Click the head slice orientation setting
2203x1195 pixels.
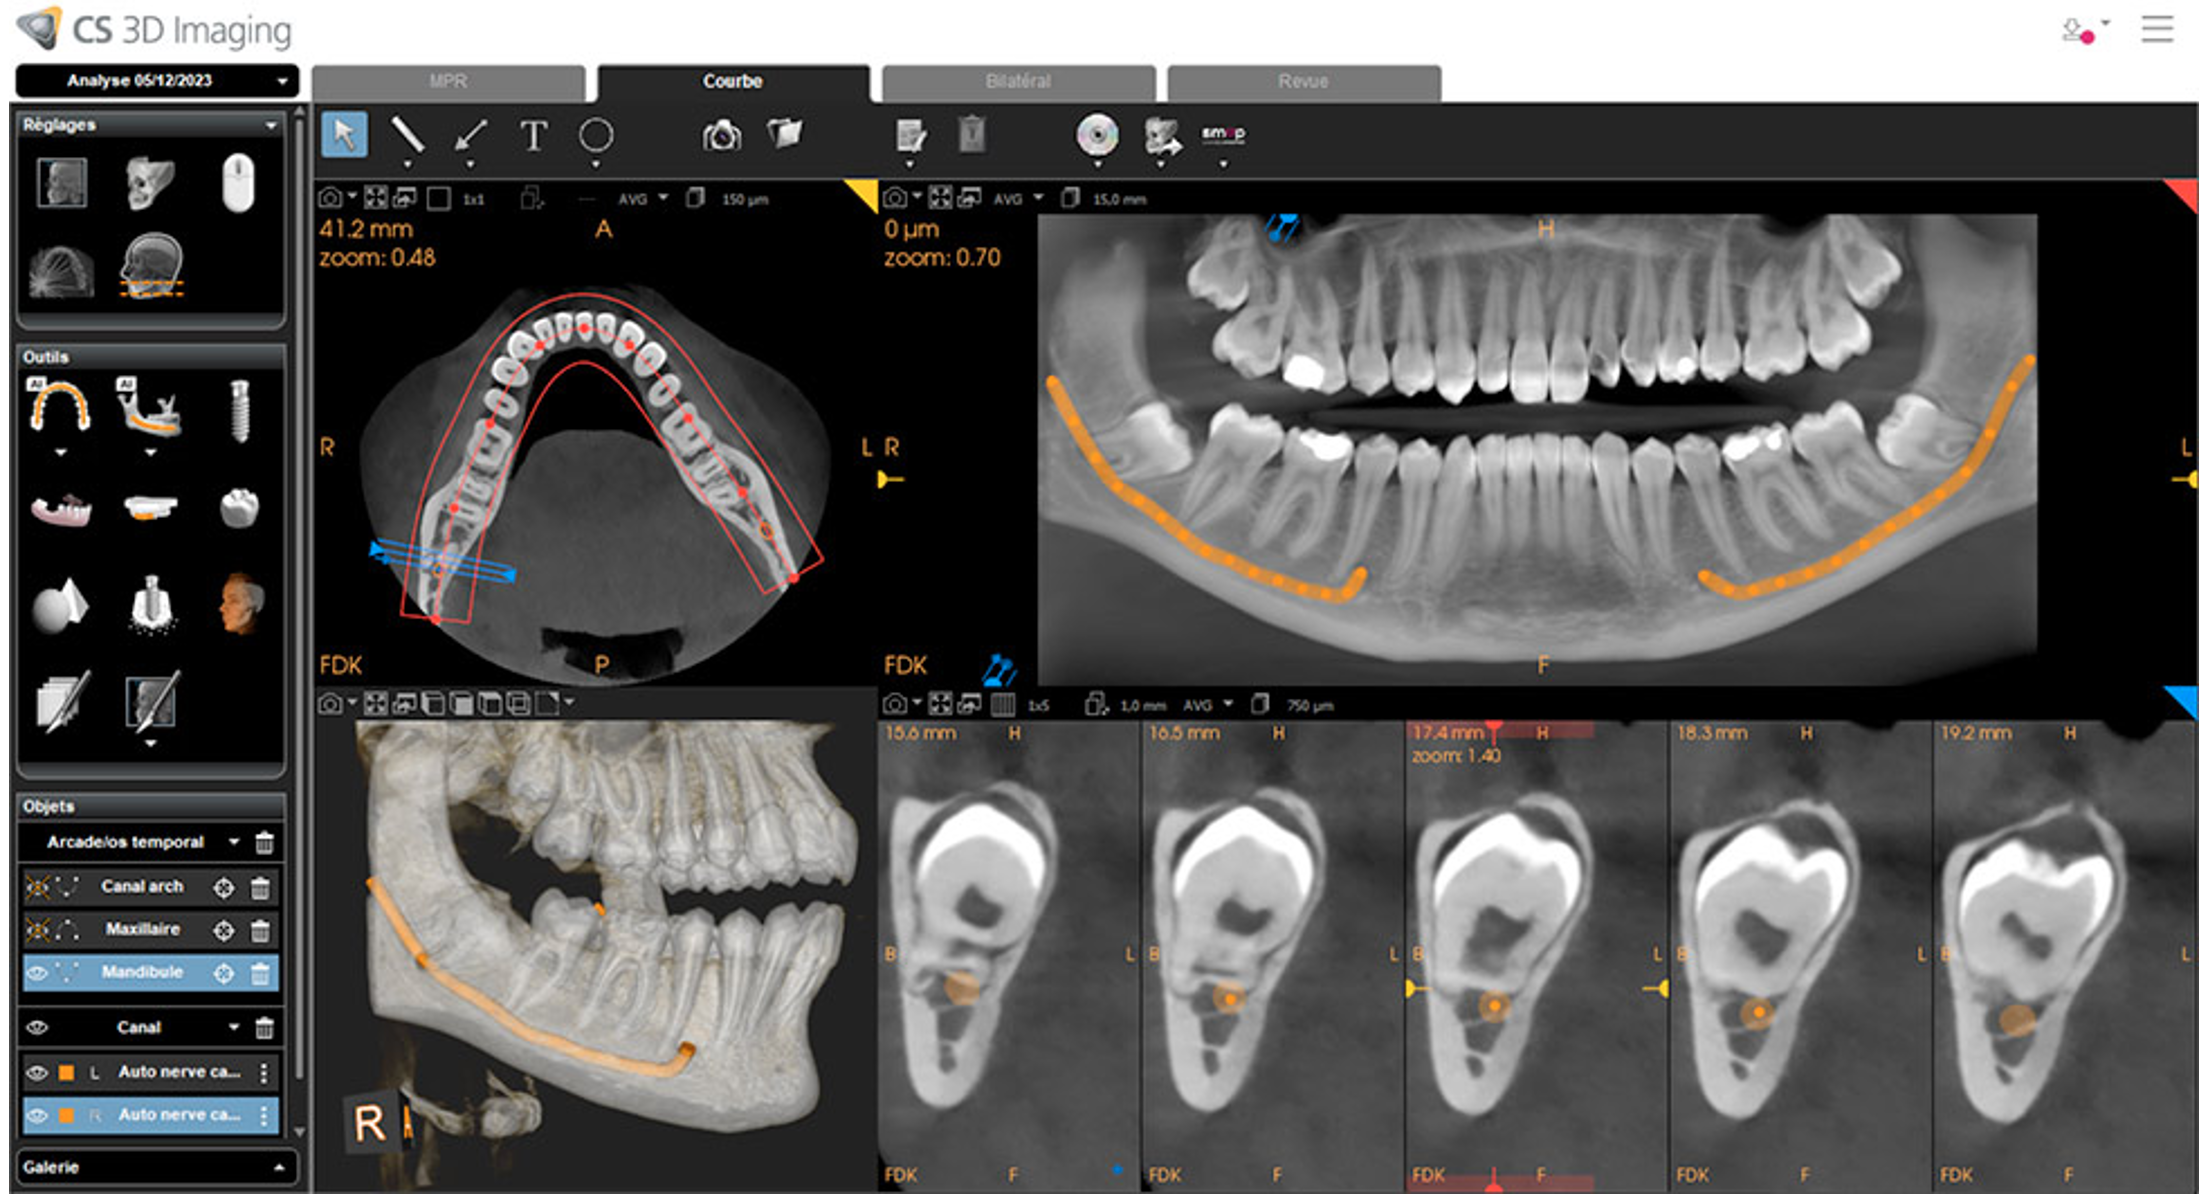point(151,266)
